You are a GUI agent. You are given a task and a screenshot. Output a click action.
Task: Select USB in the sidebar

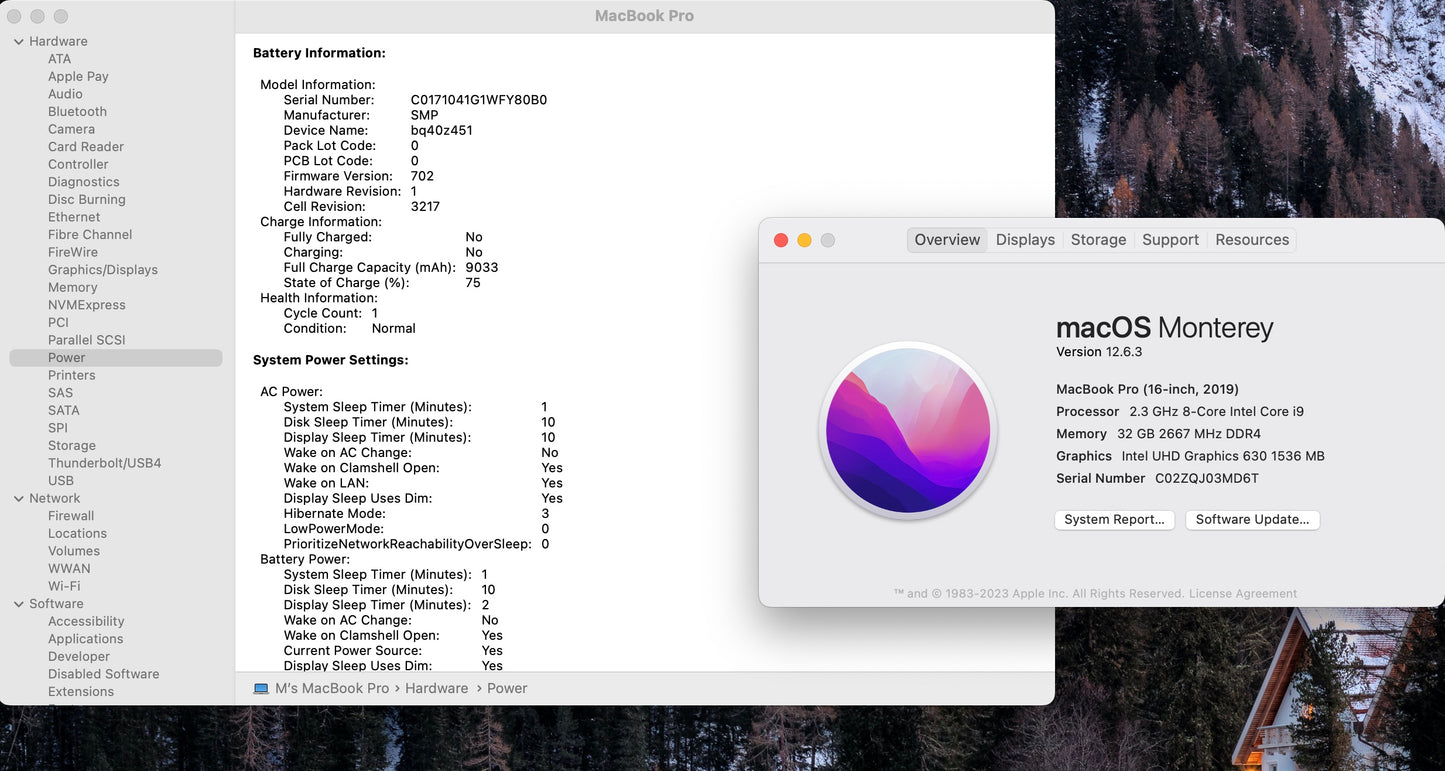click(61, 481)
